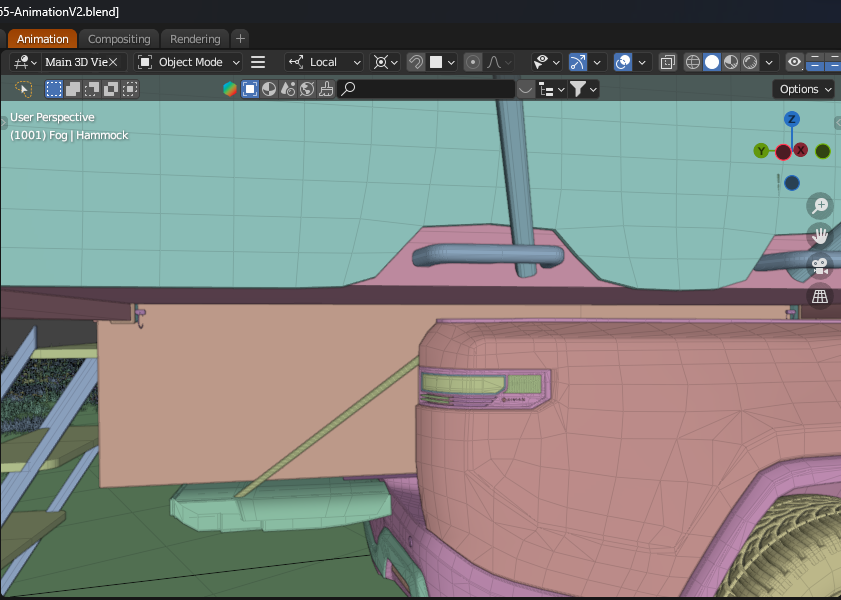Switch to the Animation workspace tab
This screenshot has width=841, height=600.
tap(42, 39)
